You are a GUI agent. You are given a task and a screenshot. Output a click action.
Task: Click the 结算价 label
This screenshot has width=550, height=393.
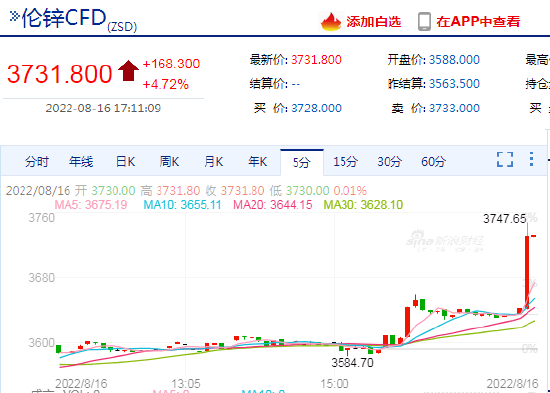click(269, 84)
